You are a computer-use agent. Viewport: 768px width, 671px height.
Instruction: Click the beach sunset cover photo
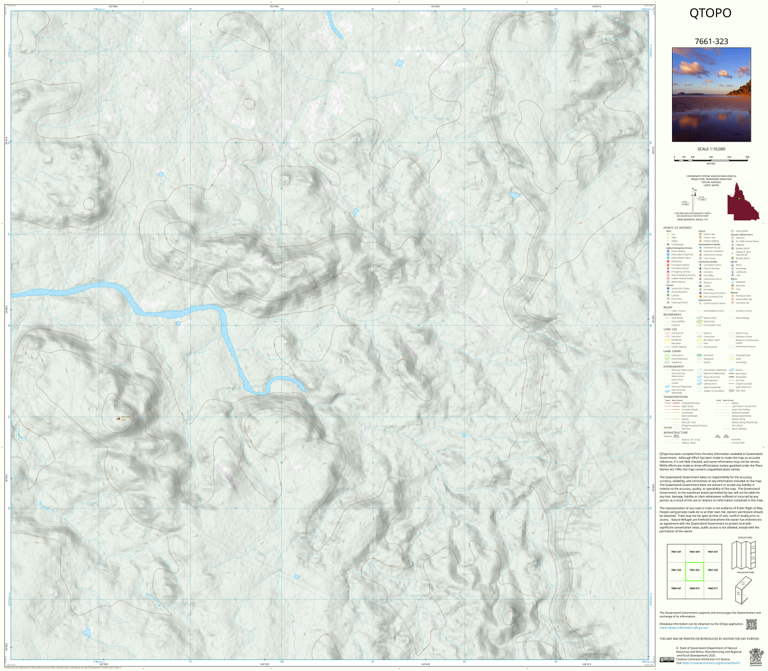tap(711, 95)
